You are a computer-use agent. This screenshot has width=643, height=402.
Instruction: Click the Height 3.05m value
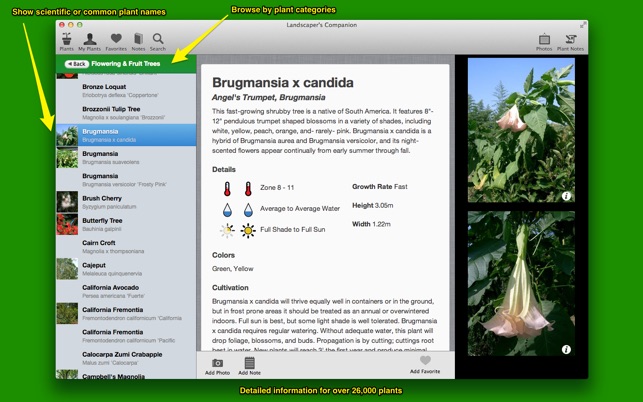coord(372,205)
